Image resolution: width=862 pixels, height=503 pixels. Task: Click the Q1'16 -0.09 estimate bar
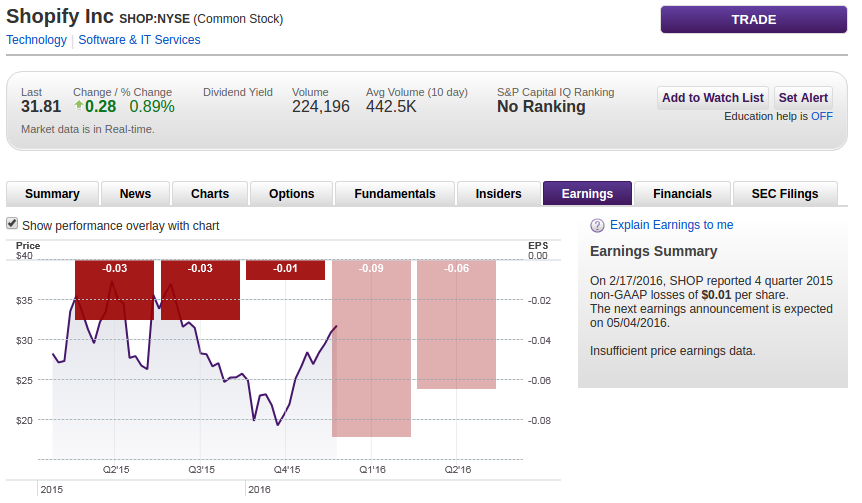click(x=371, y=349)
